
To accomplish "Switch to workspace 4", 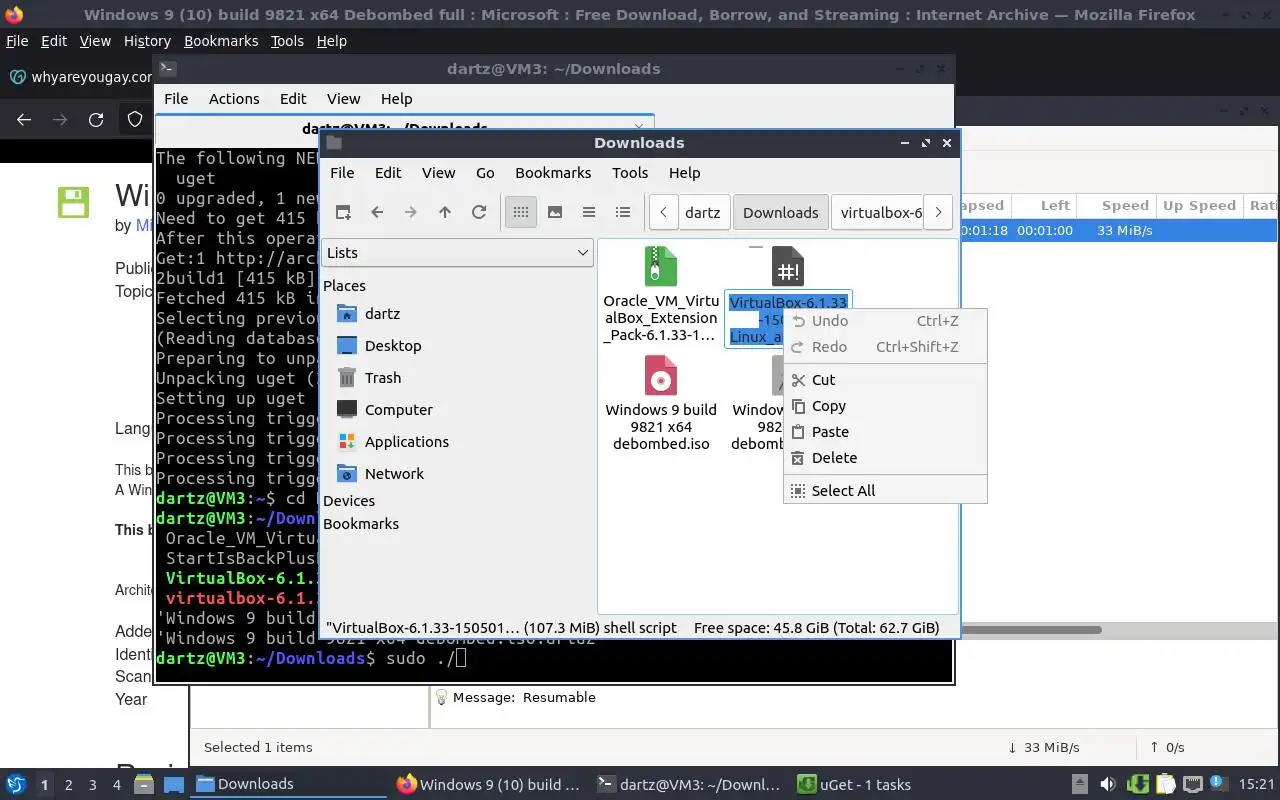I will [116, 785].
